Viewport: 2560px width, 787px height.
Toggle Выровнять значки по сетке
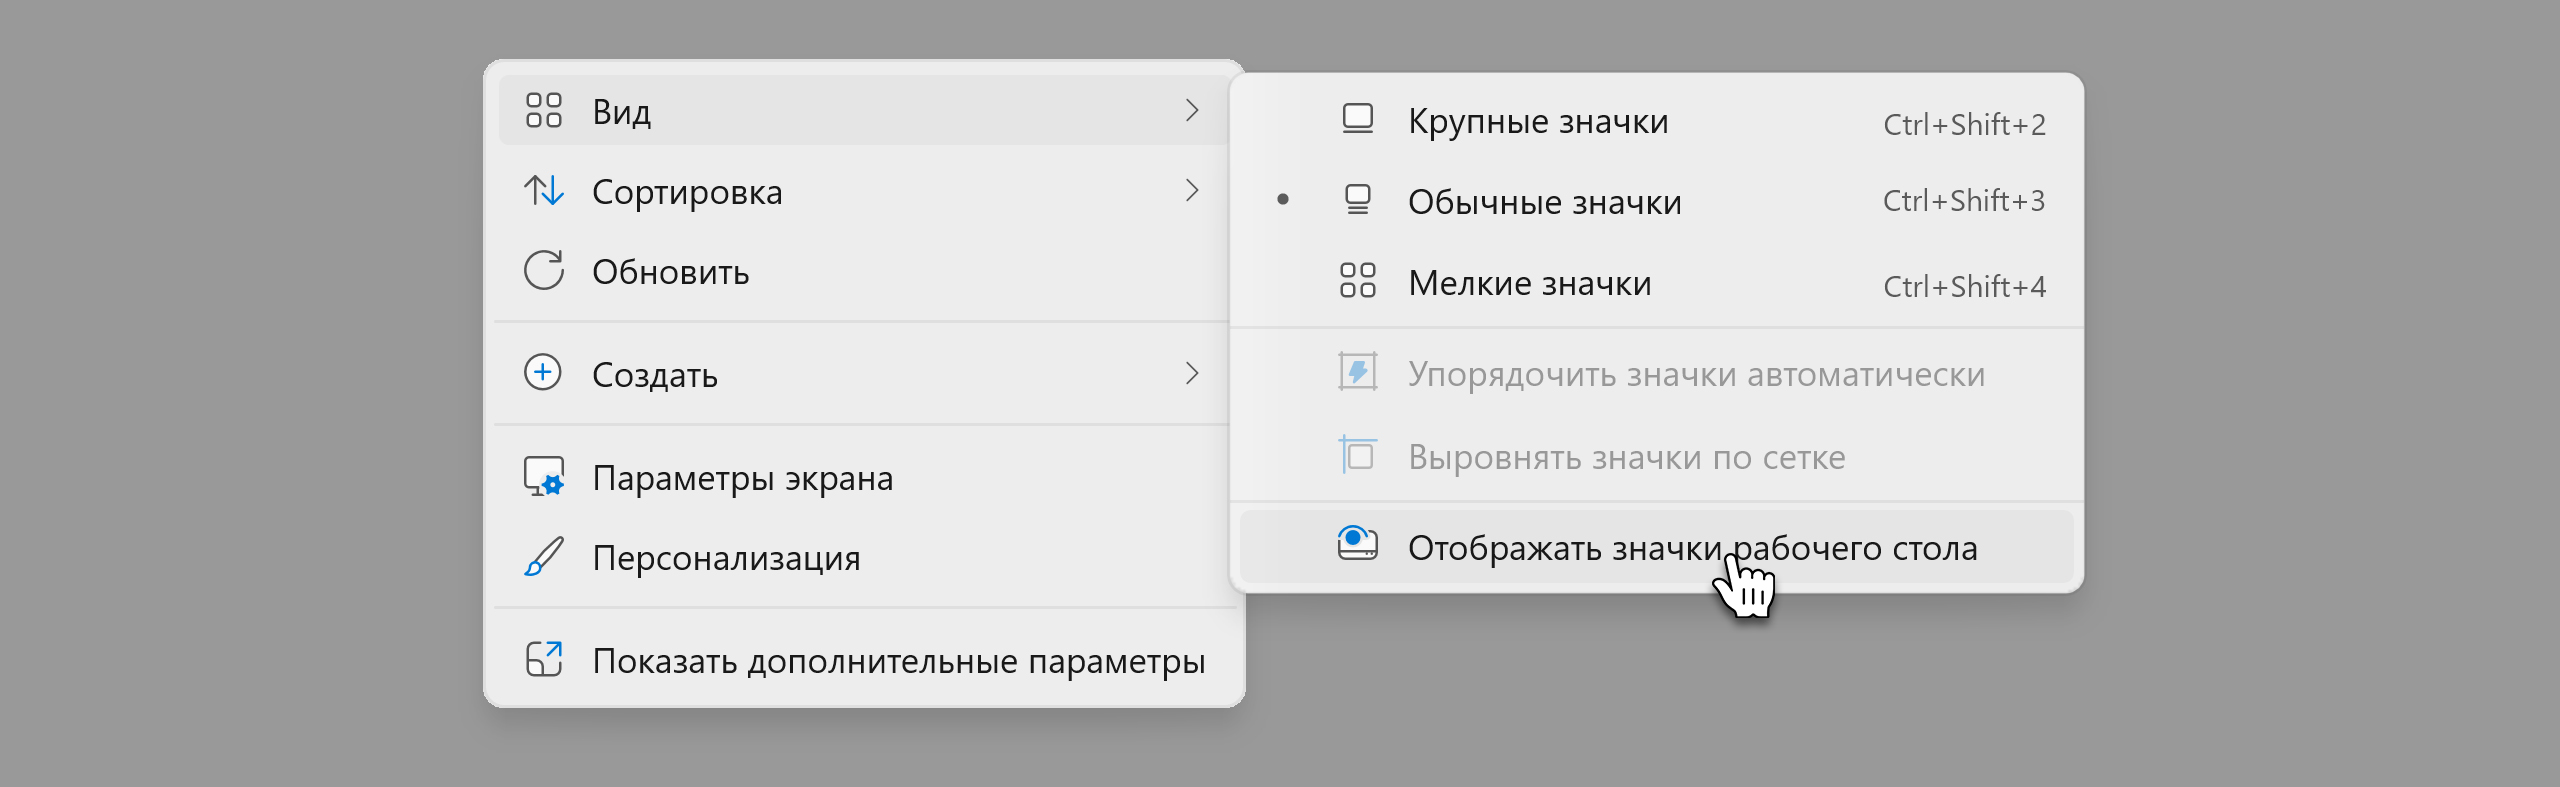pyautogui.click(x=1657, y=456)
